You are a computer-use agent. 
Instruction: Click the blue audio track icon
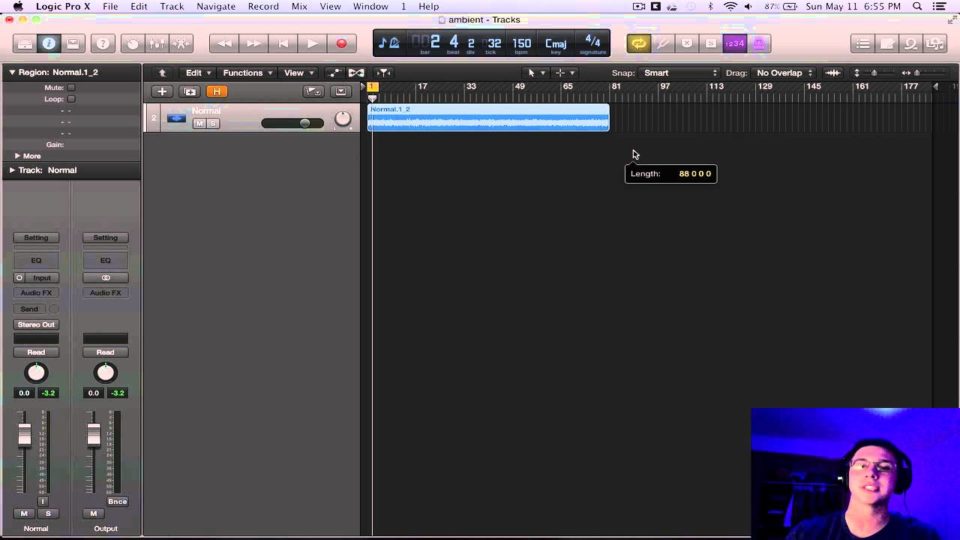point(176,118)
